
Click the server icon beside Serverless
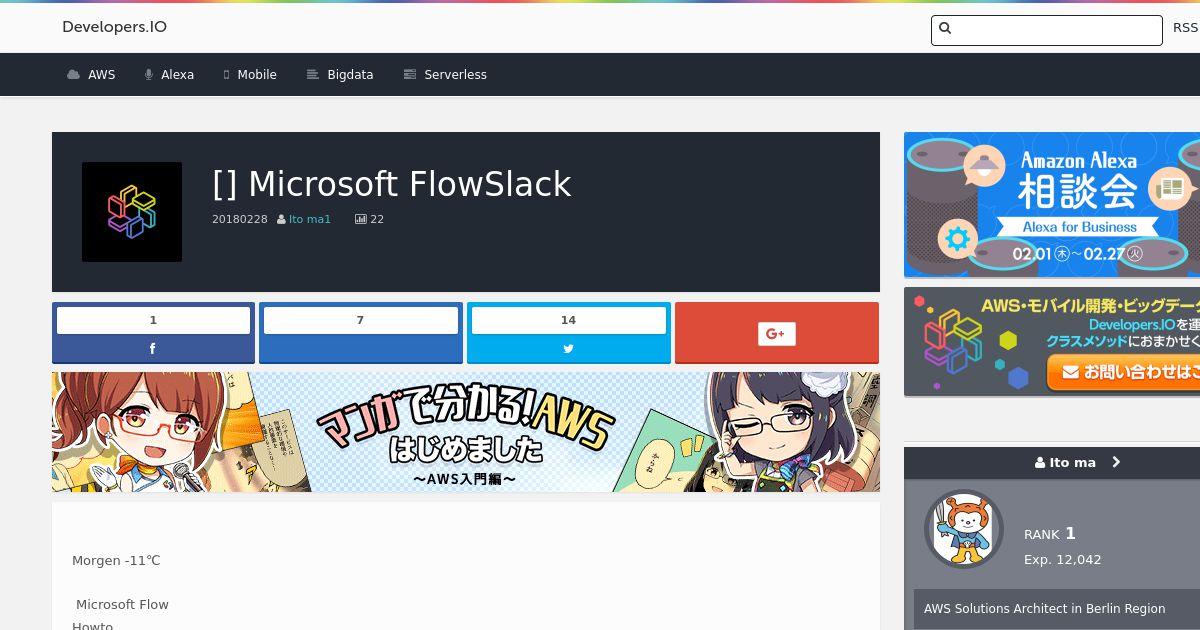[409, 75]
